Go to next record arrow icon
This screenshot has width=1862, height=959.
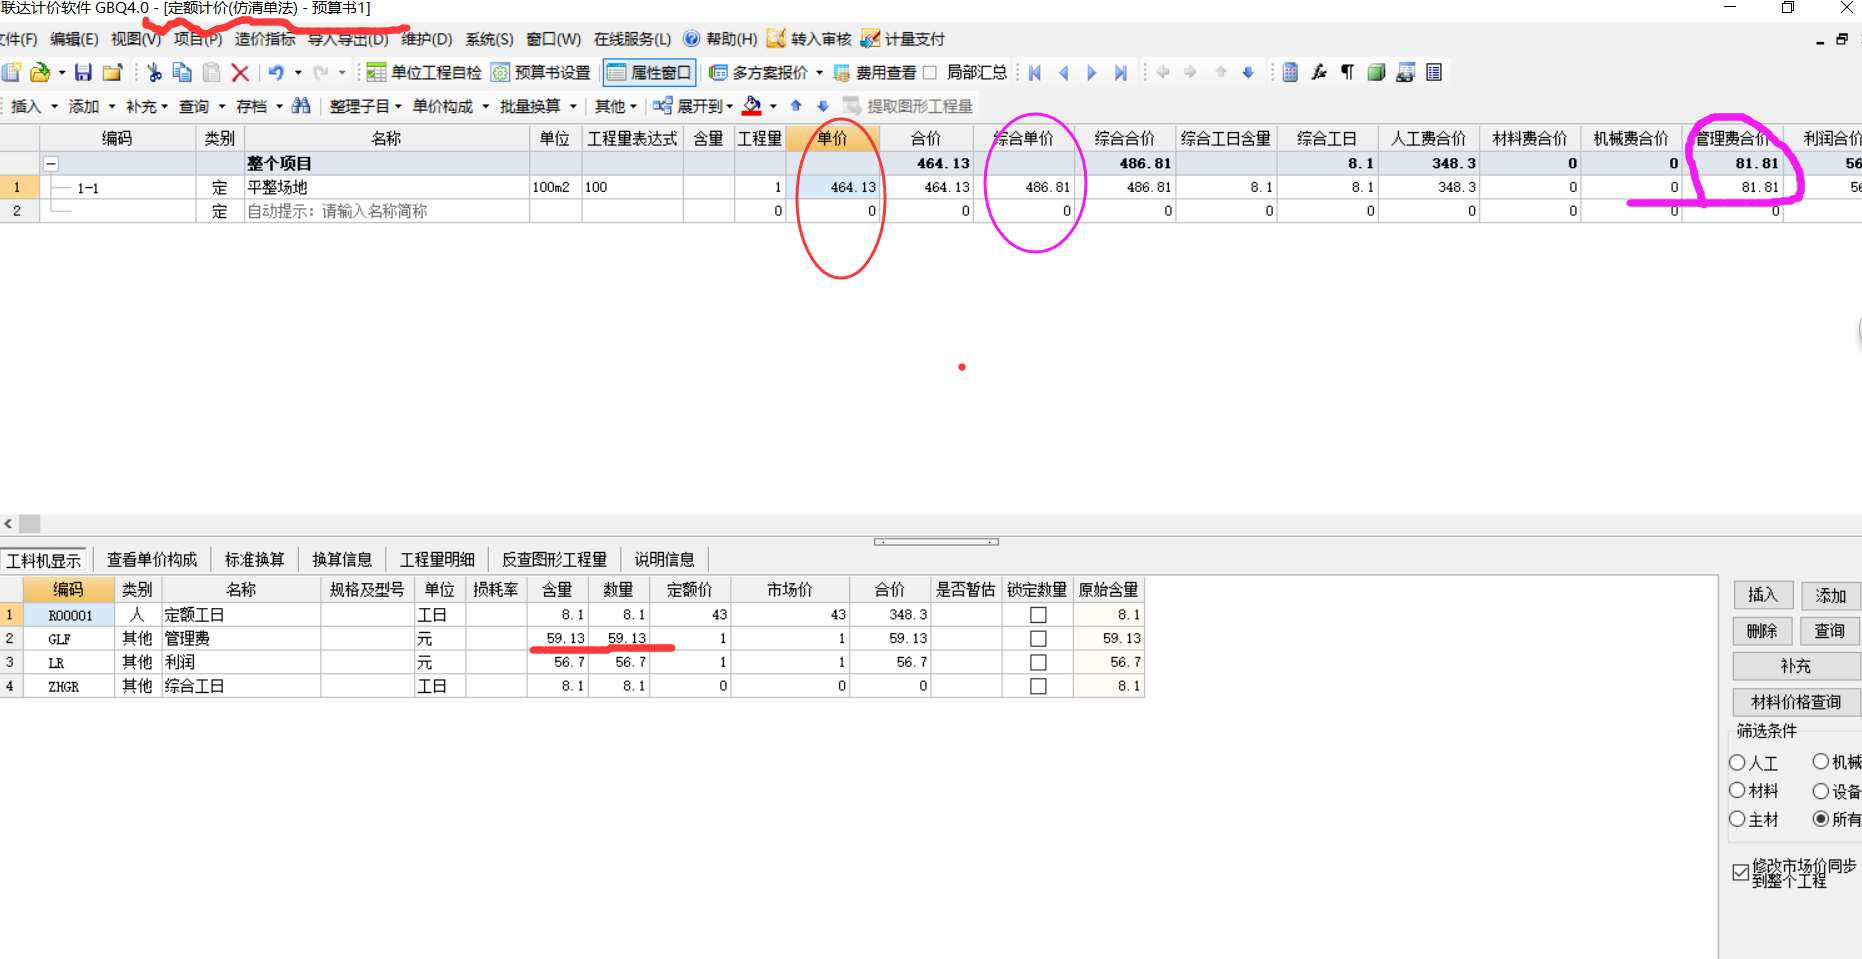tap(1091, 72)
